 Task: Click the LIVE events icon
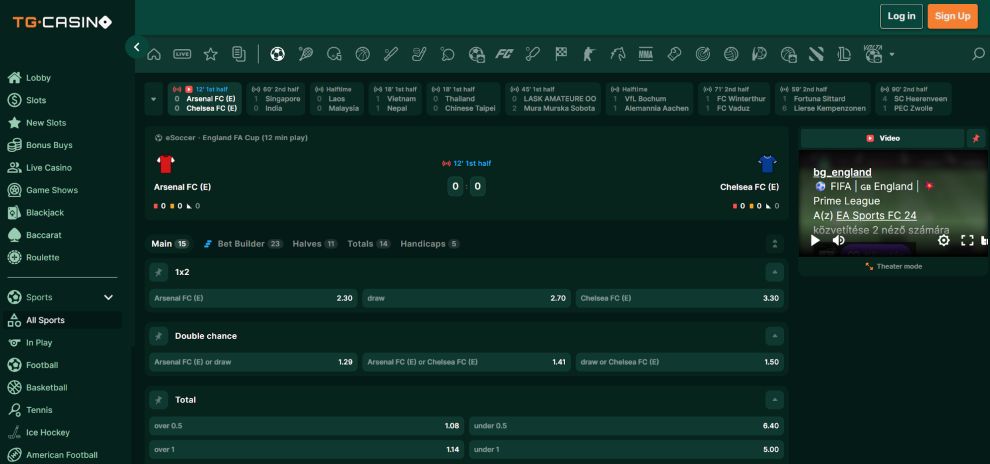click(x=182, y=54)
